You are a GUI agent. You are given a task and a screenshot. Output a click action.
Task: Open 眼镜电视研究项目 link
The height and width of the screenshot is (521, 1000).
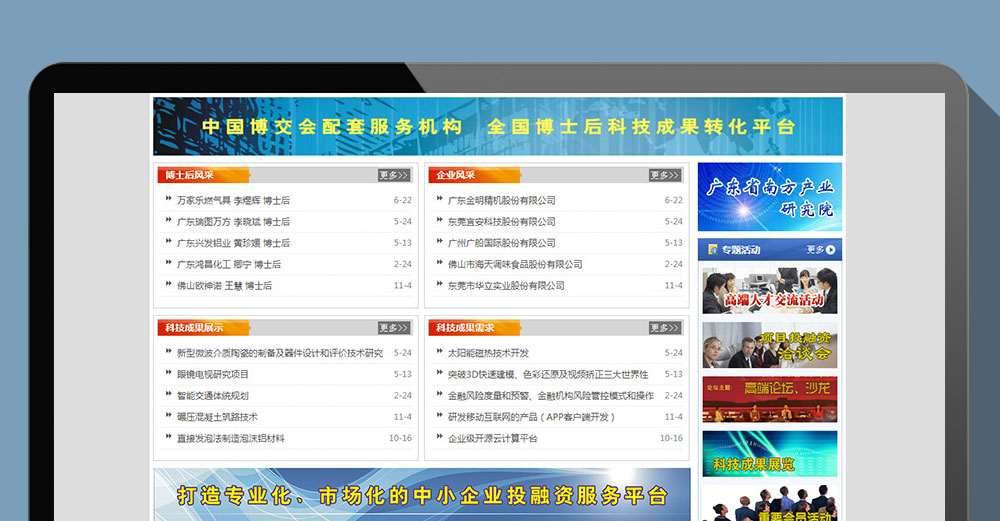[x=213, y=374]
